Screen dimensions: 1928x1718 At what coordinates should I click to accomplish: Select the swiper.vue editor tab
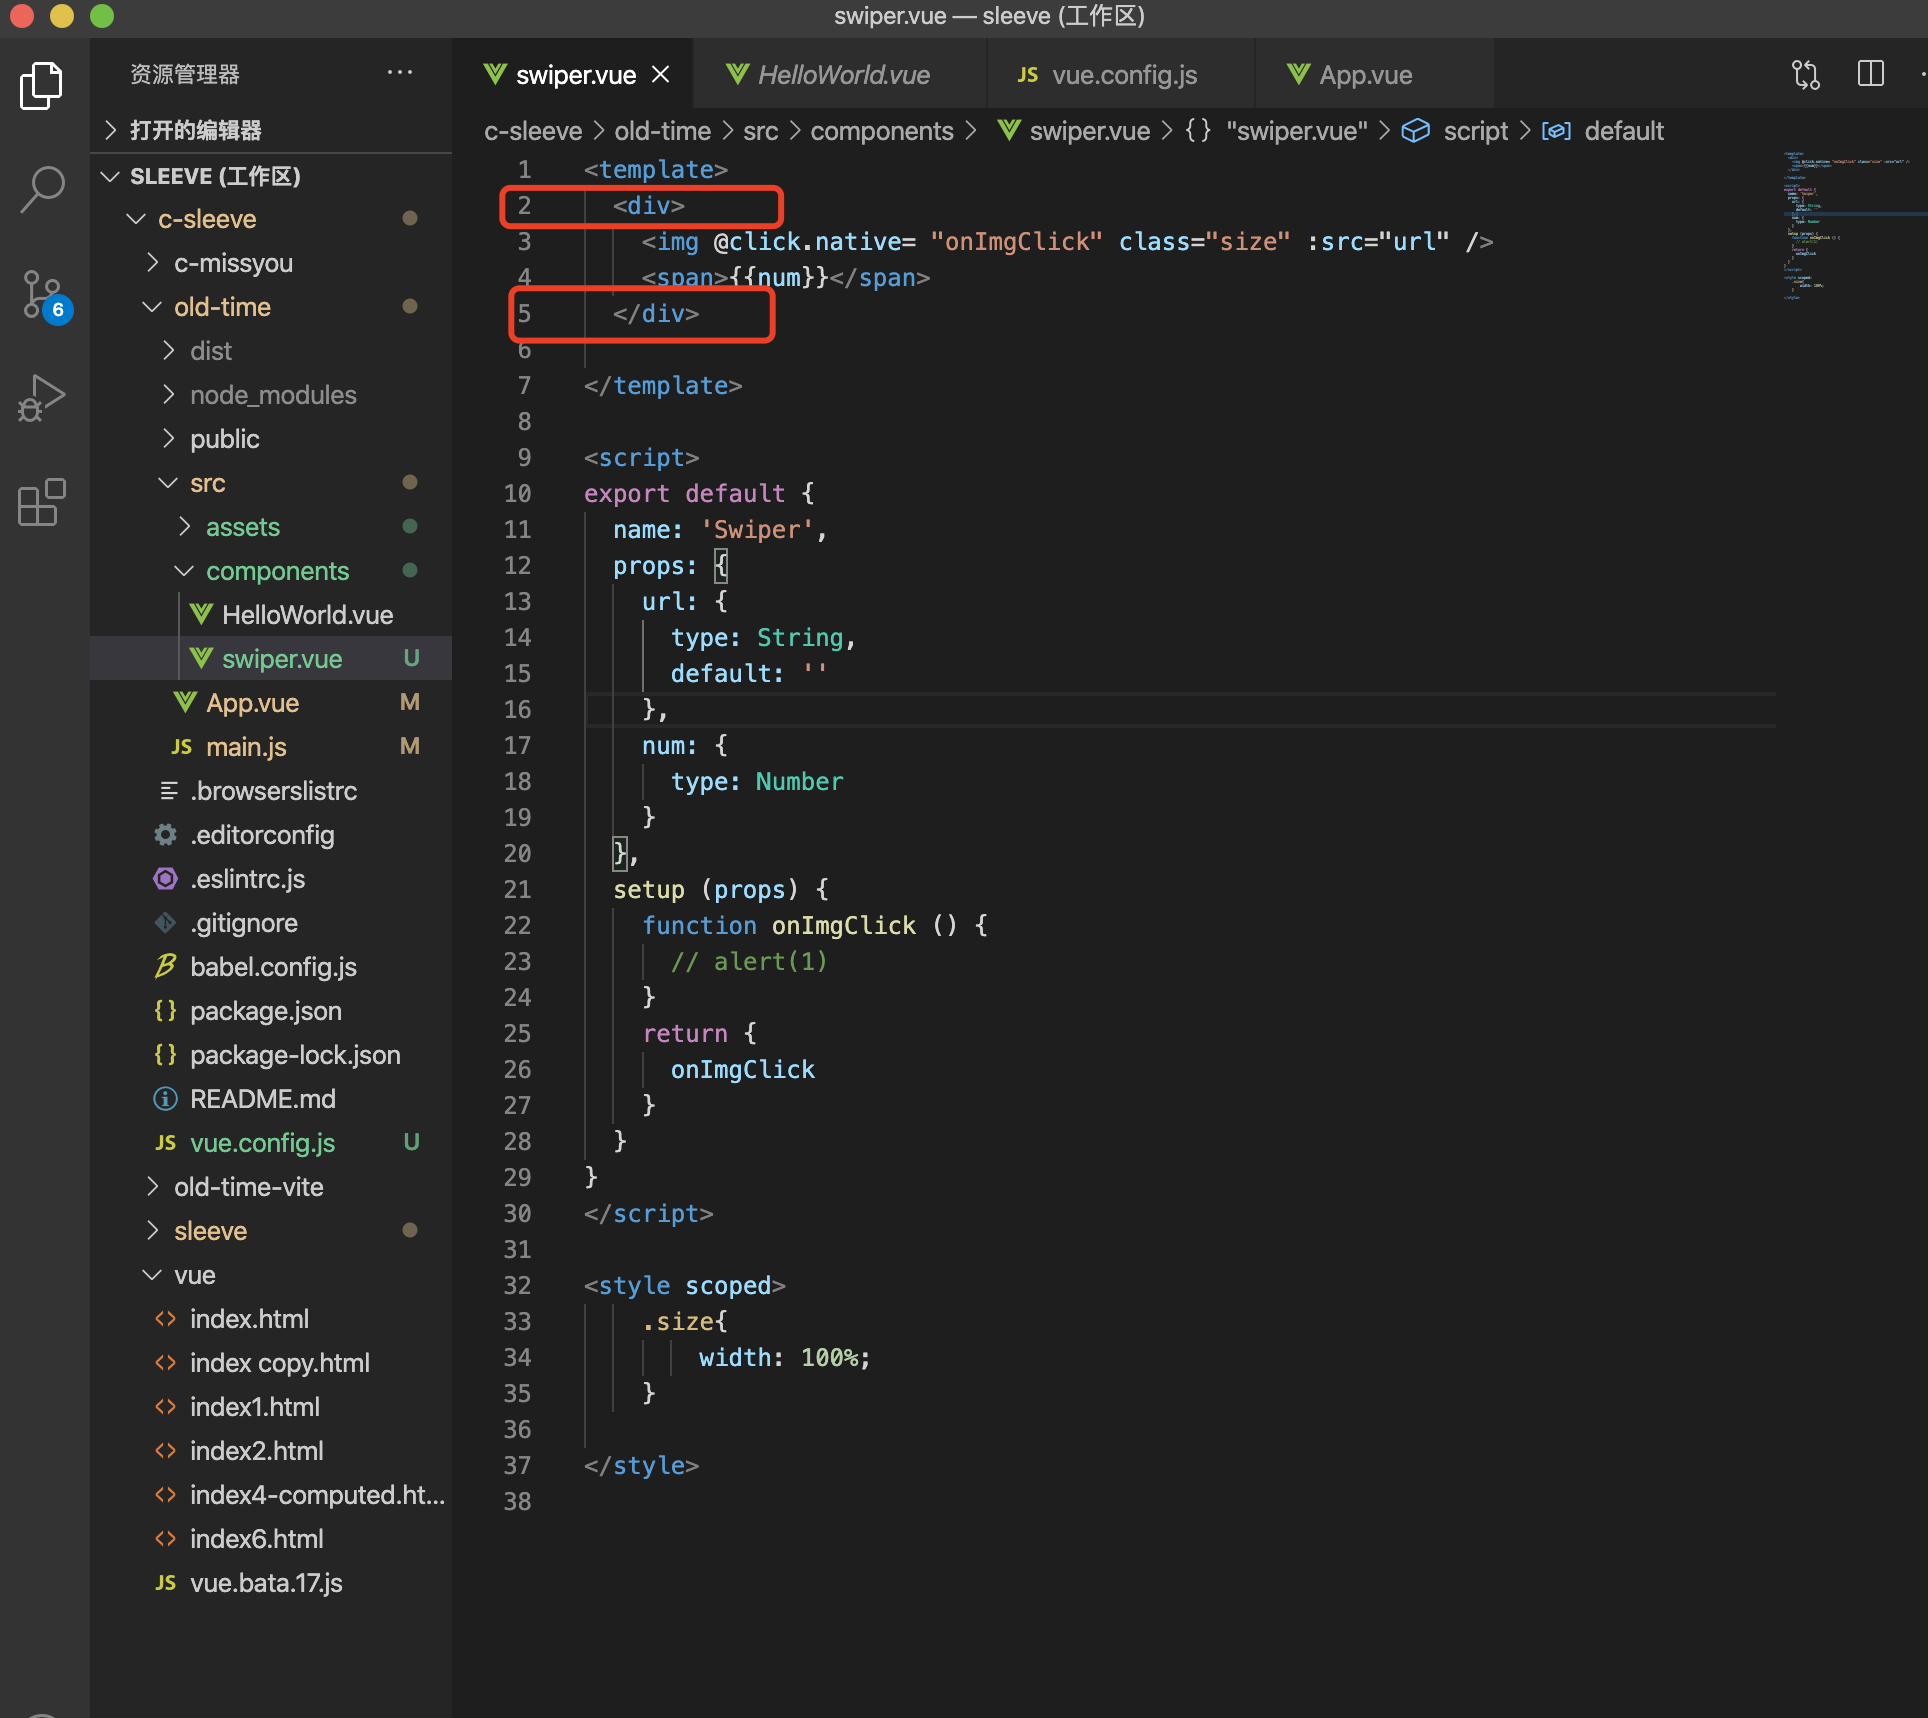click(x=574, y=75)
